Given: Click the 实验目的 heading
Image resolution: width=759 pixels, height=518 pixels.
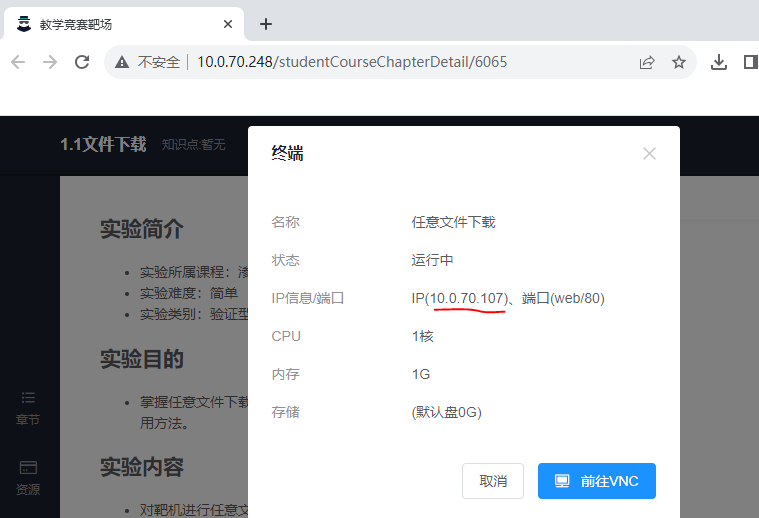Looking at the screenshot, I should [142, 359].
